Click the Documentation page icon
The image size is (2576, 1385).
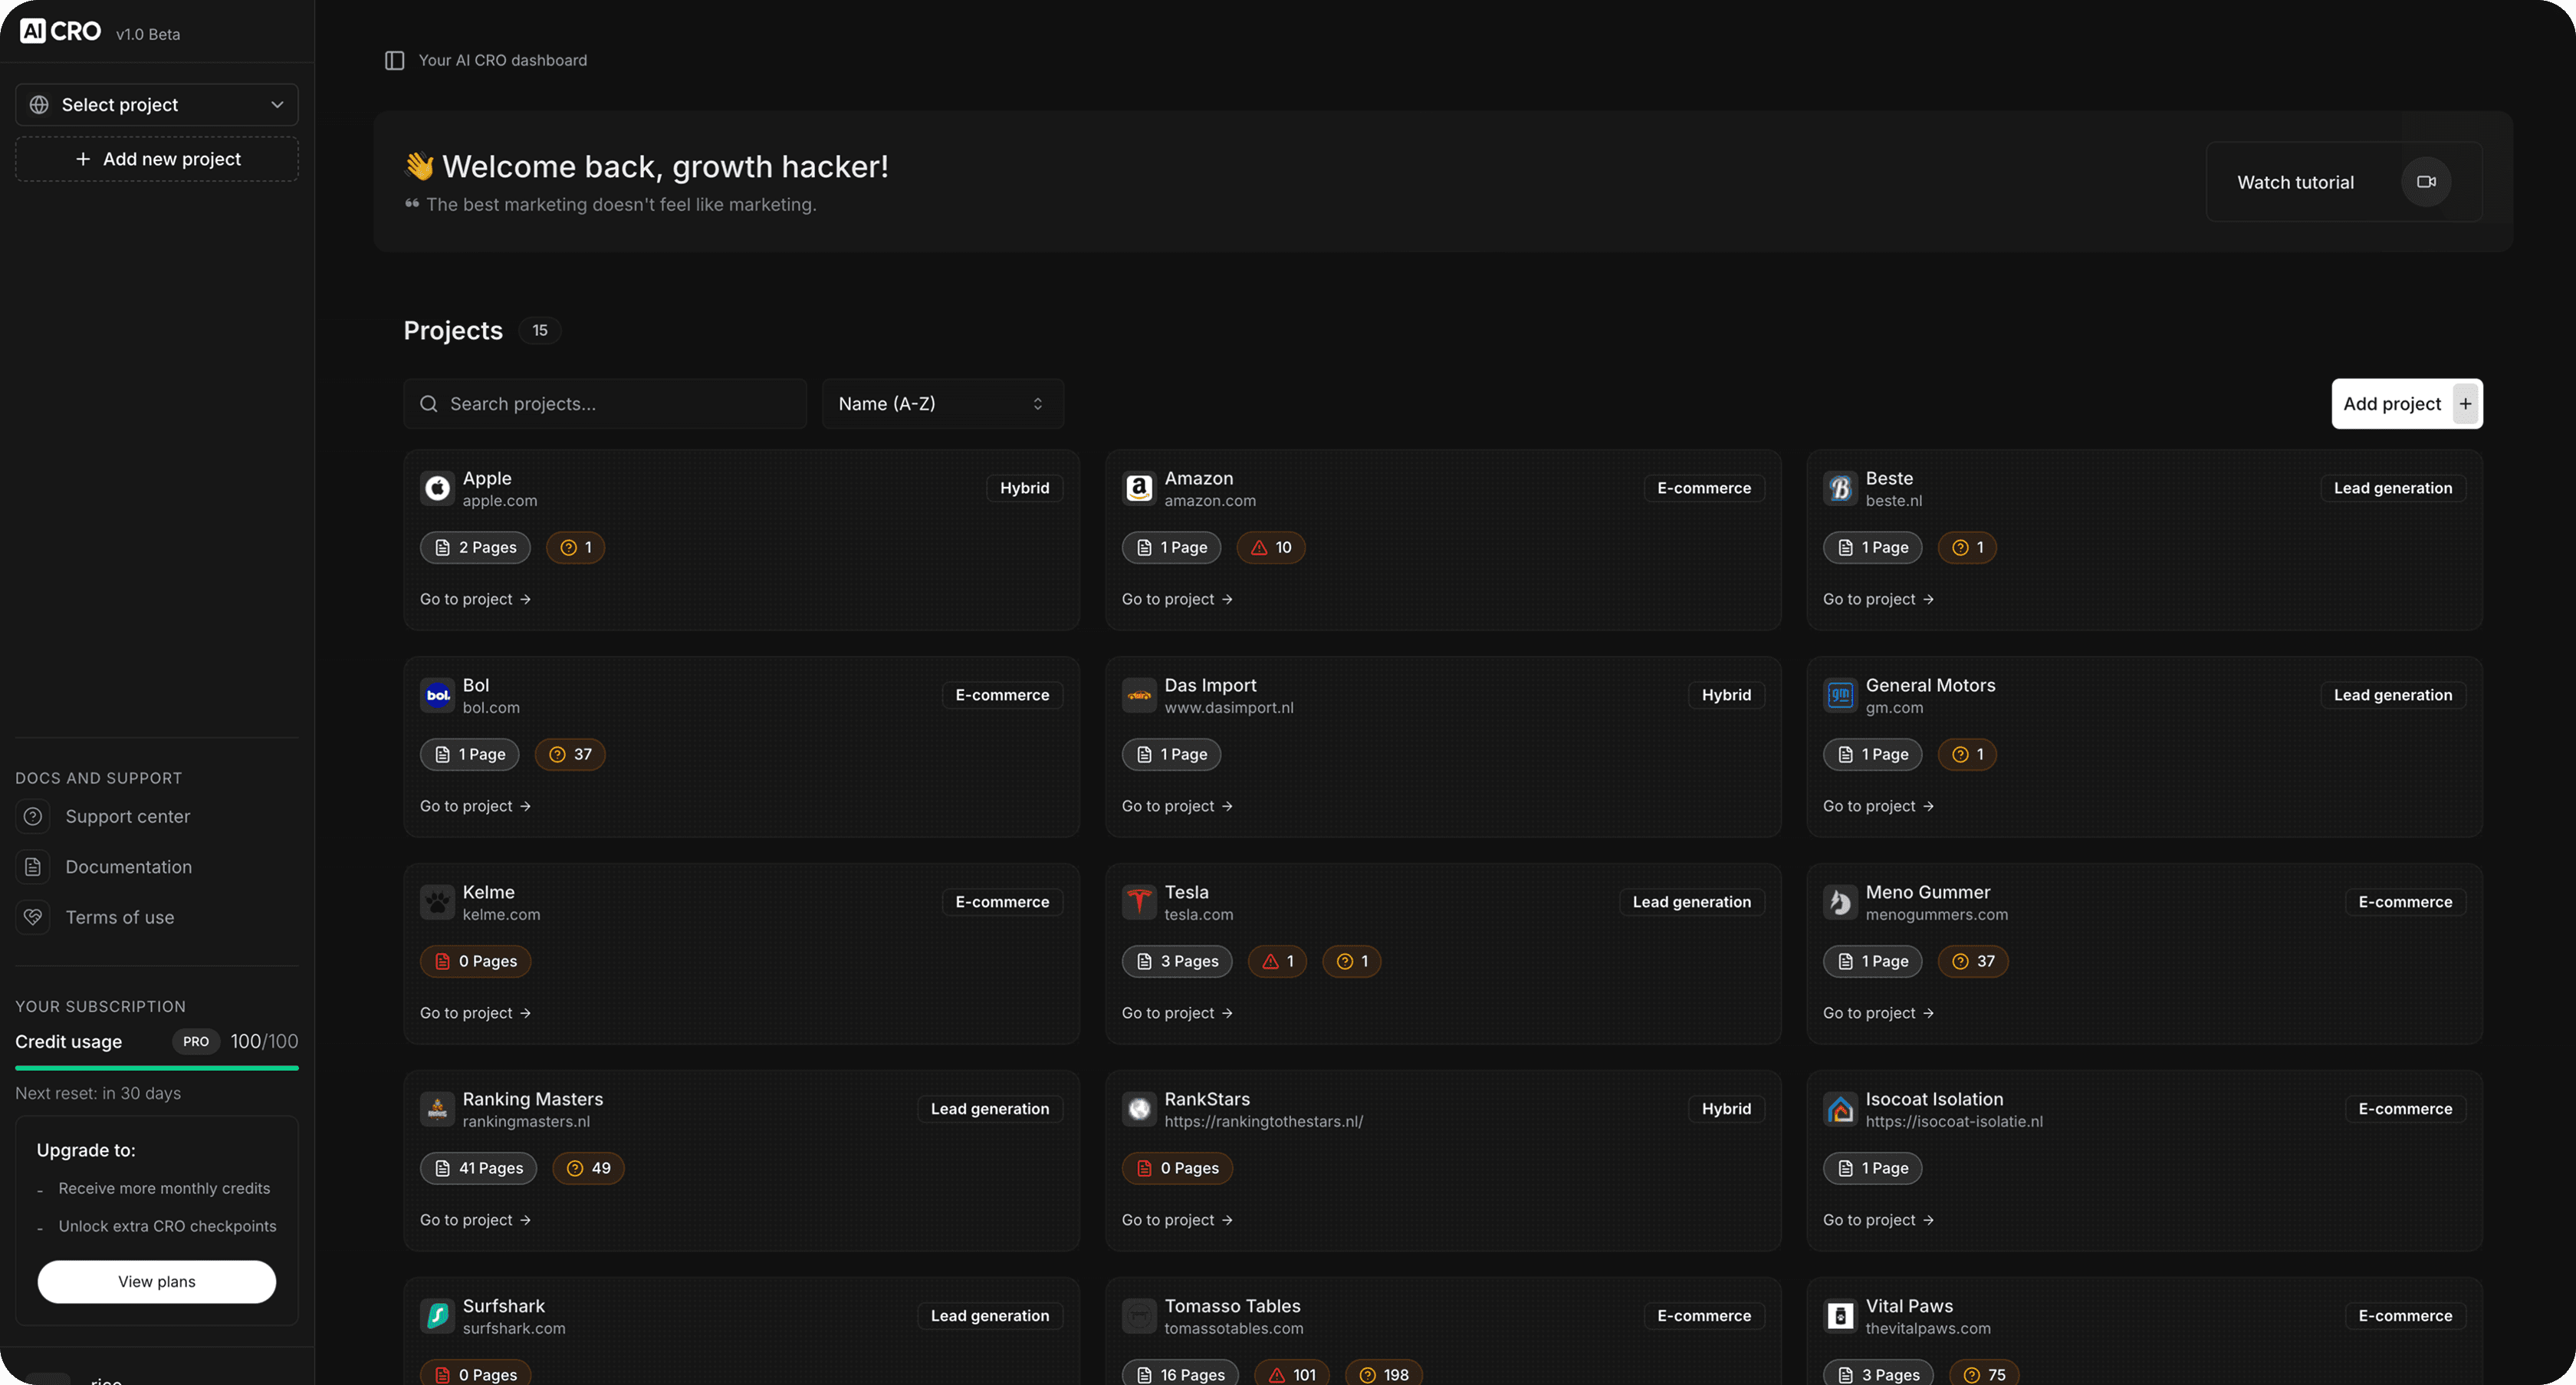(33, 866)
